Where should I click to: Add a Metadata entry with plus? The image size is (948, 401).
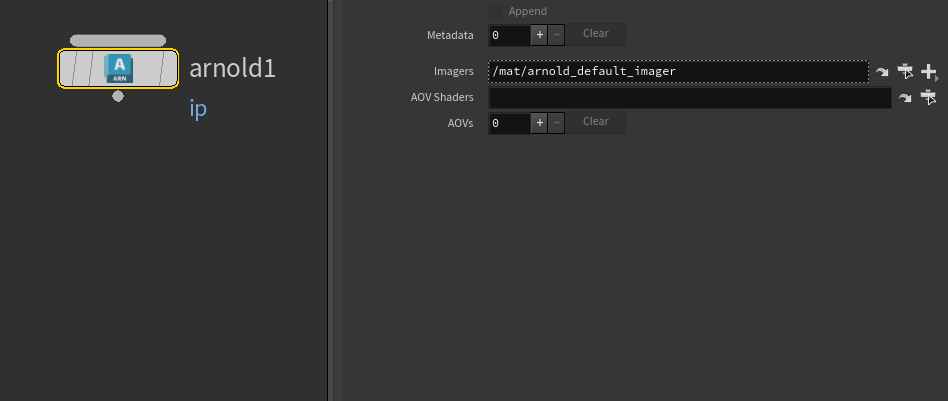point(539,34)
